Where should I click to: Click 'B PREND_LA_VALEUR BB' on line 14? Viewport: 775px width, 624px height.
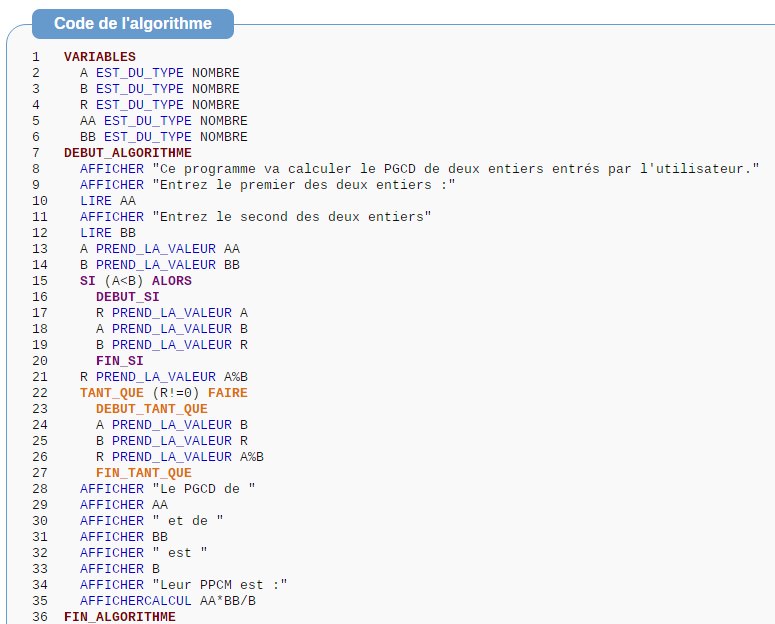pyautogui.click(x=160, y=265)
